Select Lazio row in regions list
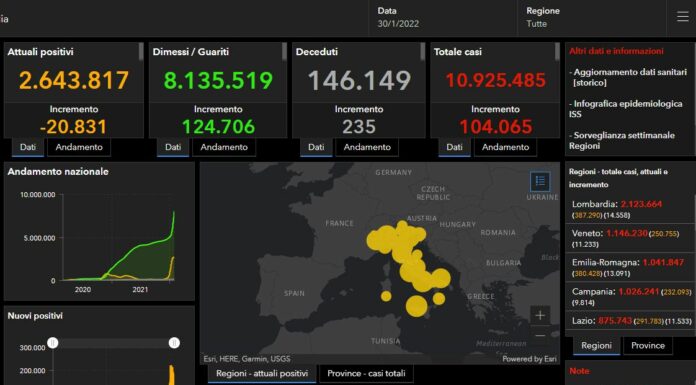This screenshot has width=696, height=385. click(630, 321)
